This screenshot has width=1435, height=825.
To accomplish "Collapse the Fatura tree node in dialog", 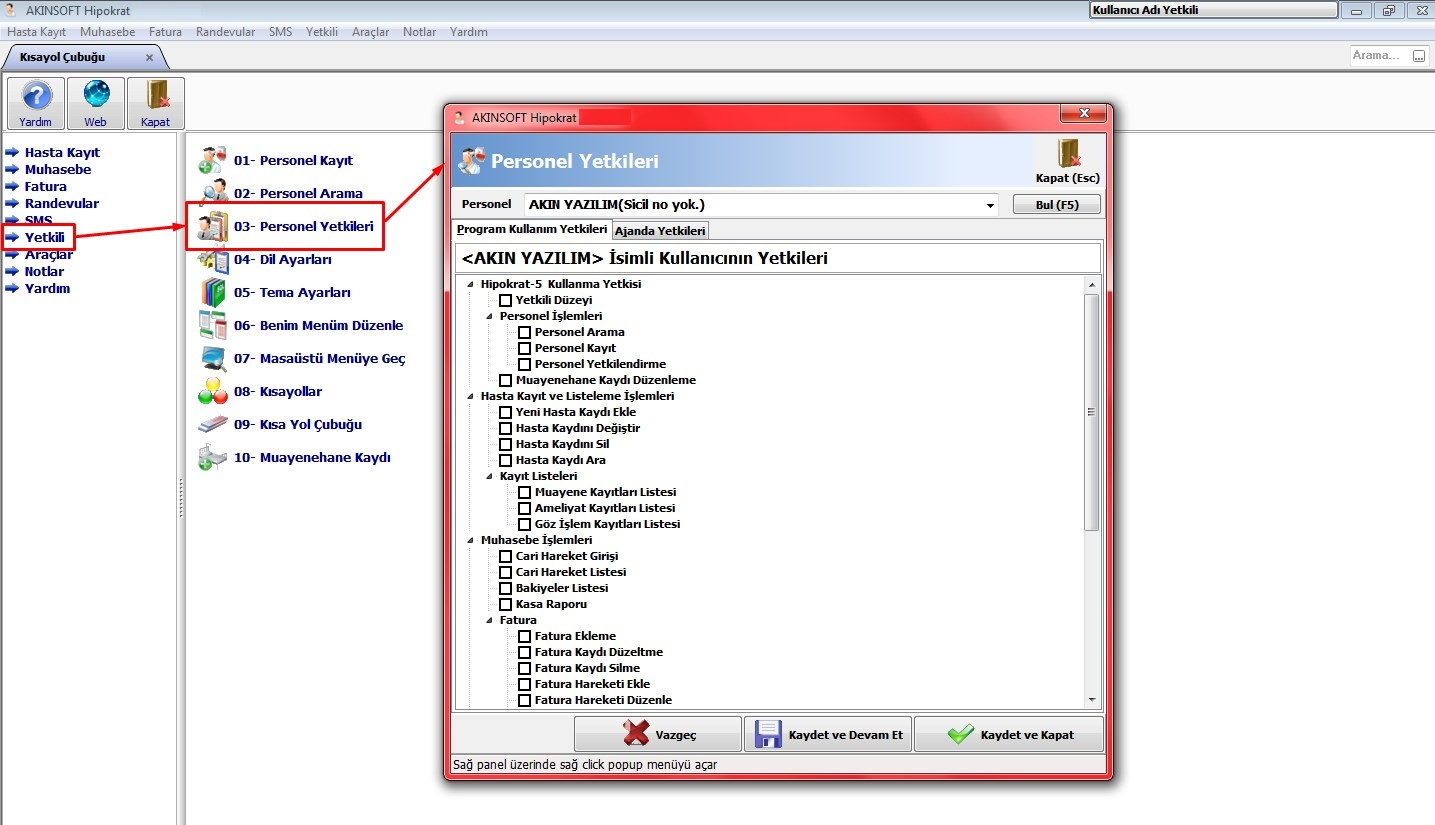I will [x=489, y=620].
